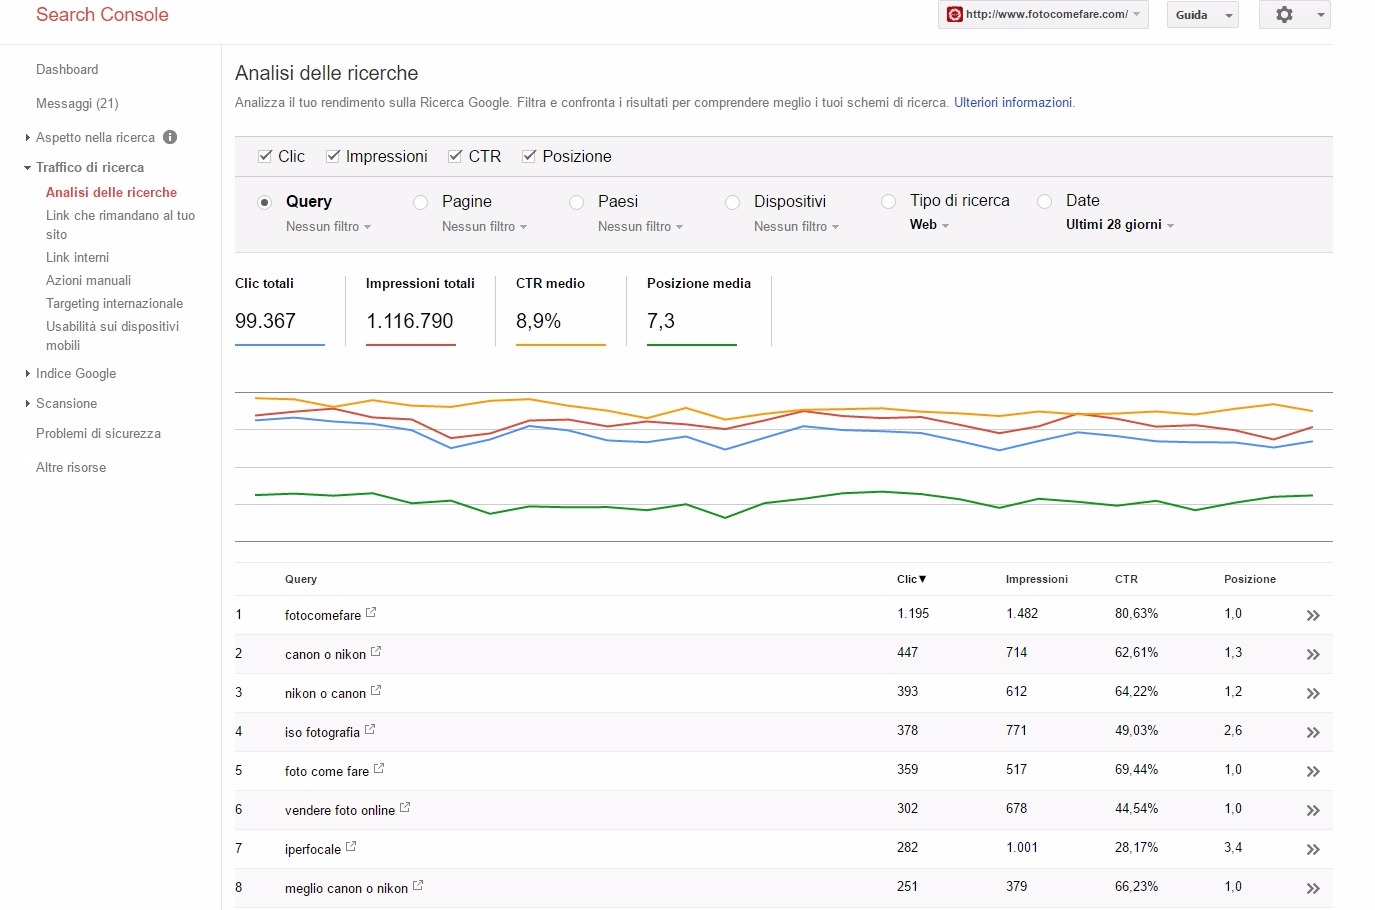Expand details arrow for vendere foto online row
The height and width of the screenshot is (910, 1375).
(1313, 811)
